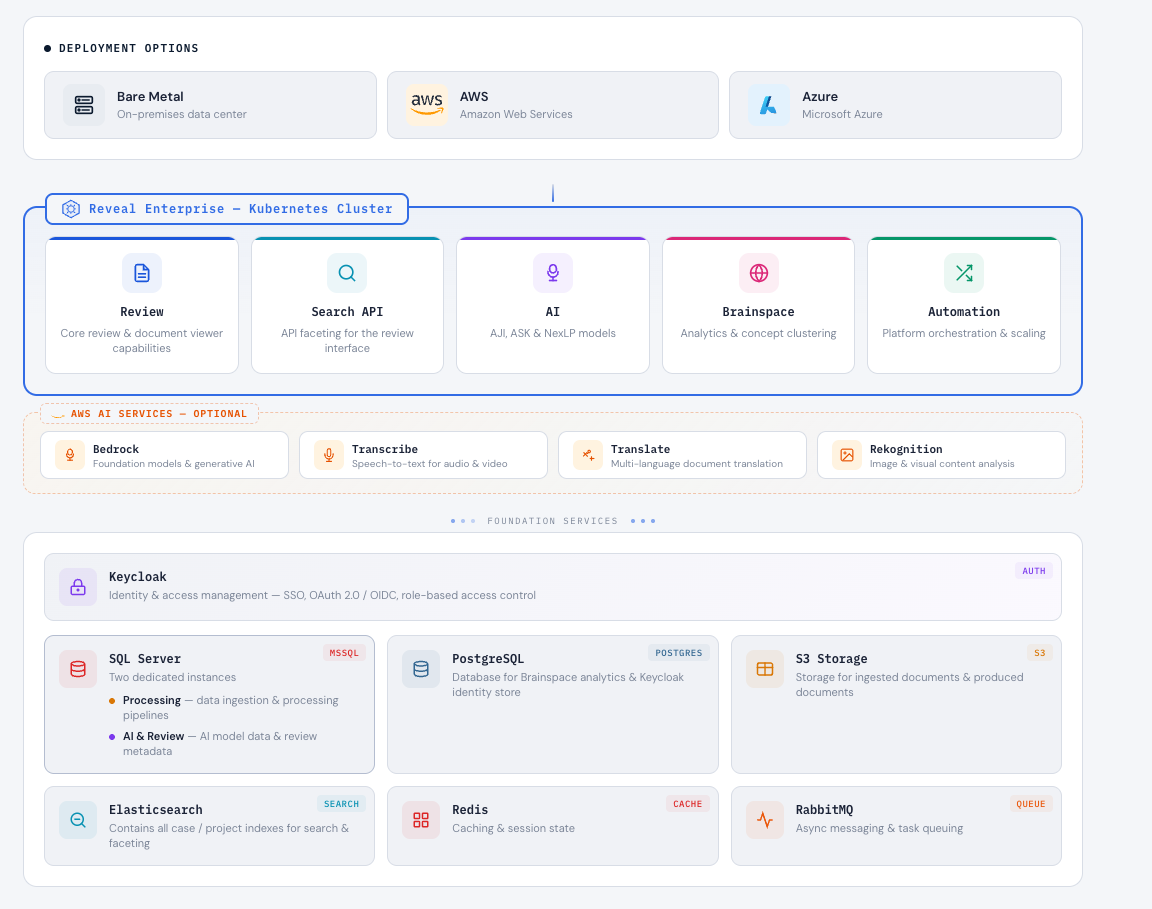Click the Bare Metal server icon
1152x909 pixels.
pos(84,105)
